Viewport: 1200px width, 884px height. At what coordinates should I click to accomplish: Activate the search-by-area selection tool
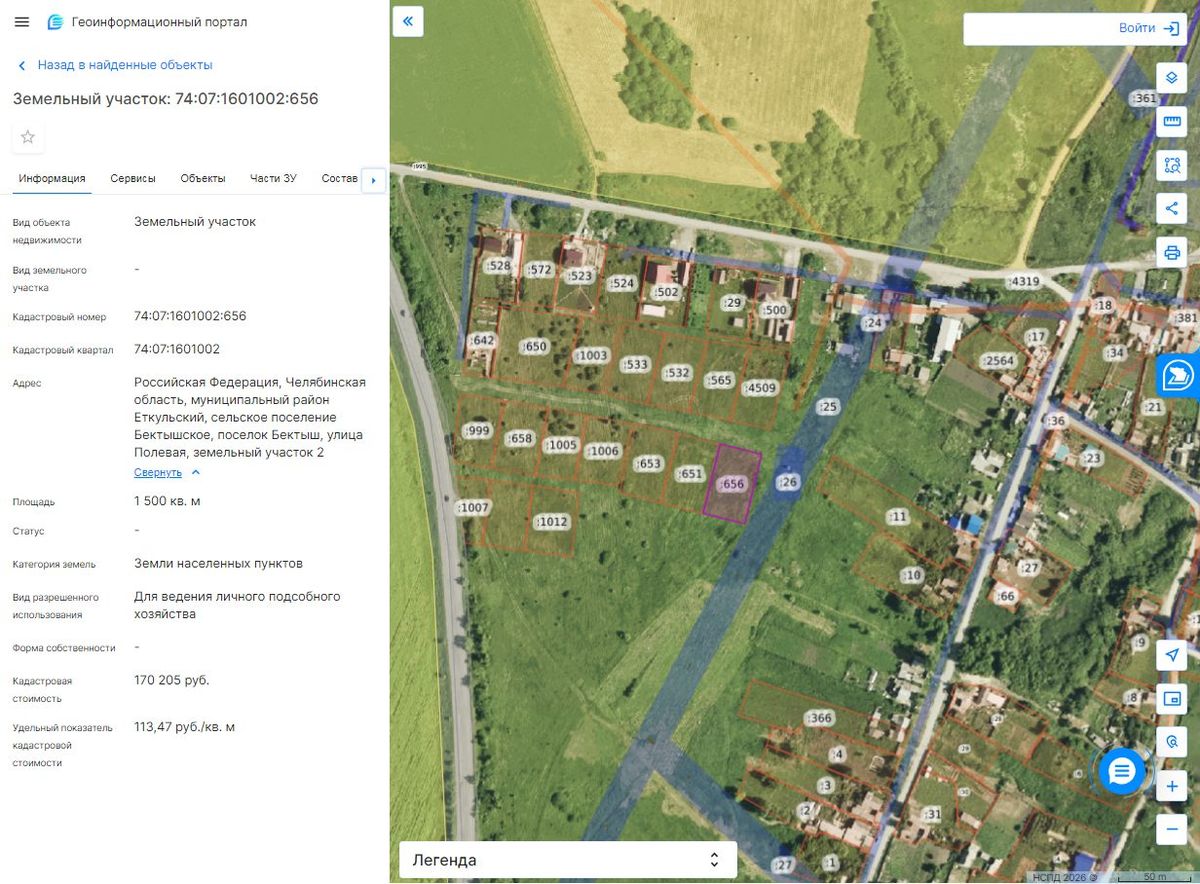[1172, 165]
